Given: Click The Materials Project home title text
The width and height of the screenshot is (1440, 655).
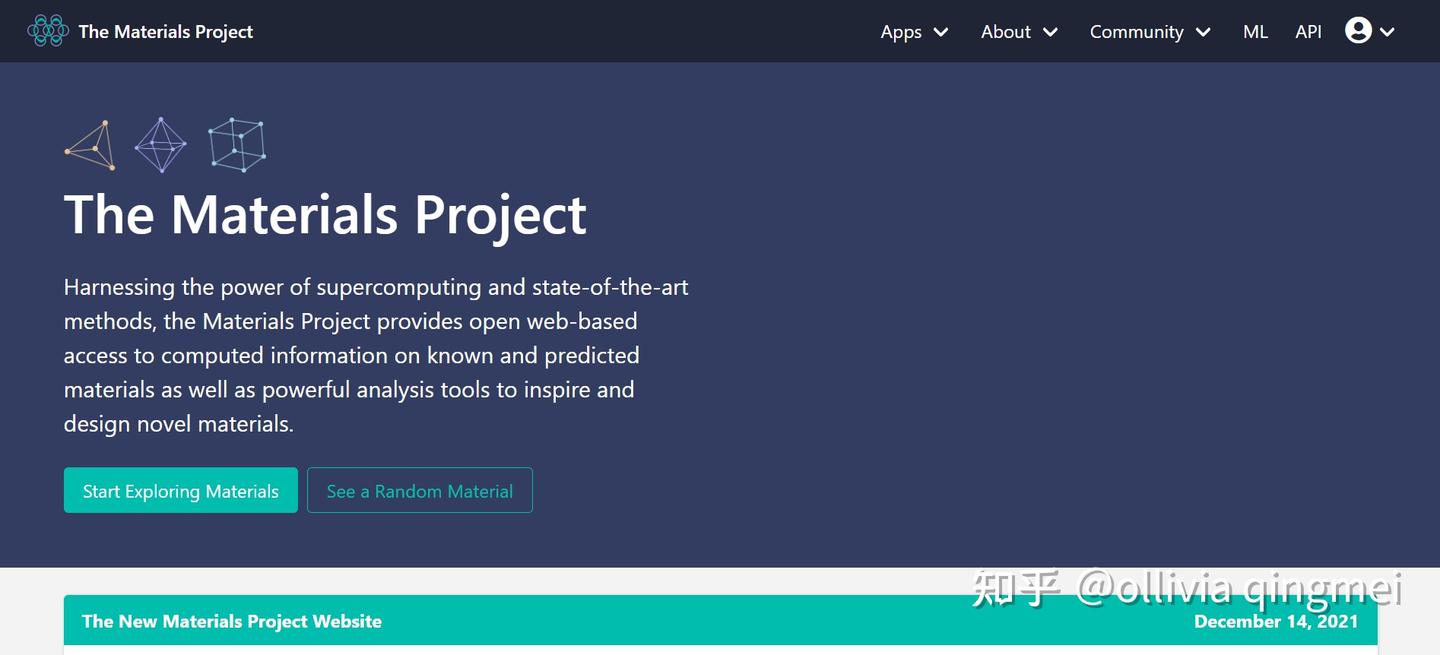Looking at the screenshot, I should pos(165,31).
